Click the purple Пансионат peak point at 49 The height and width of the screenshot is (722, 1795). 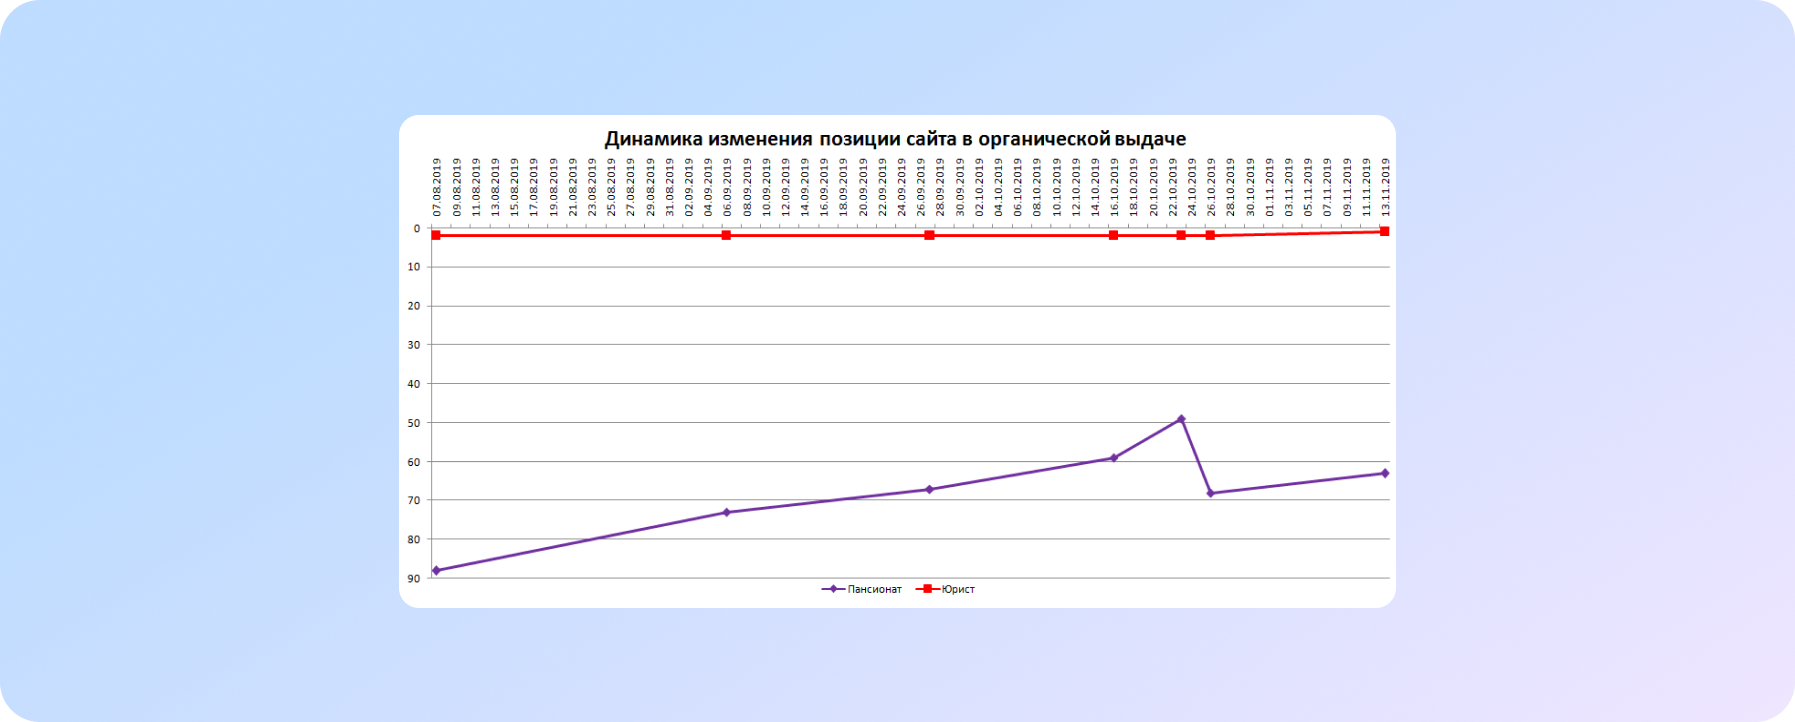click(x=1181, y=419)
